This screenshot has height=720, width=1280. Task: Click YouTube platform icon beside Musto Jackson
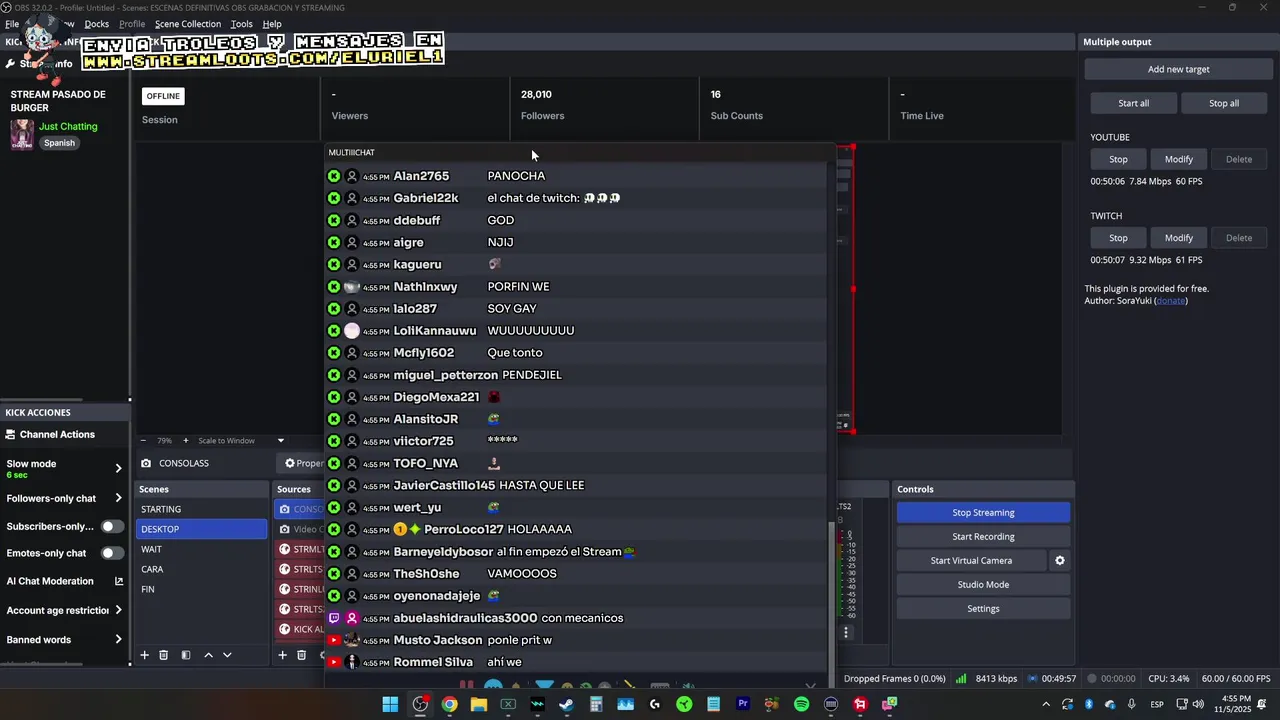(334, 640)
